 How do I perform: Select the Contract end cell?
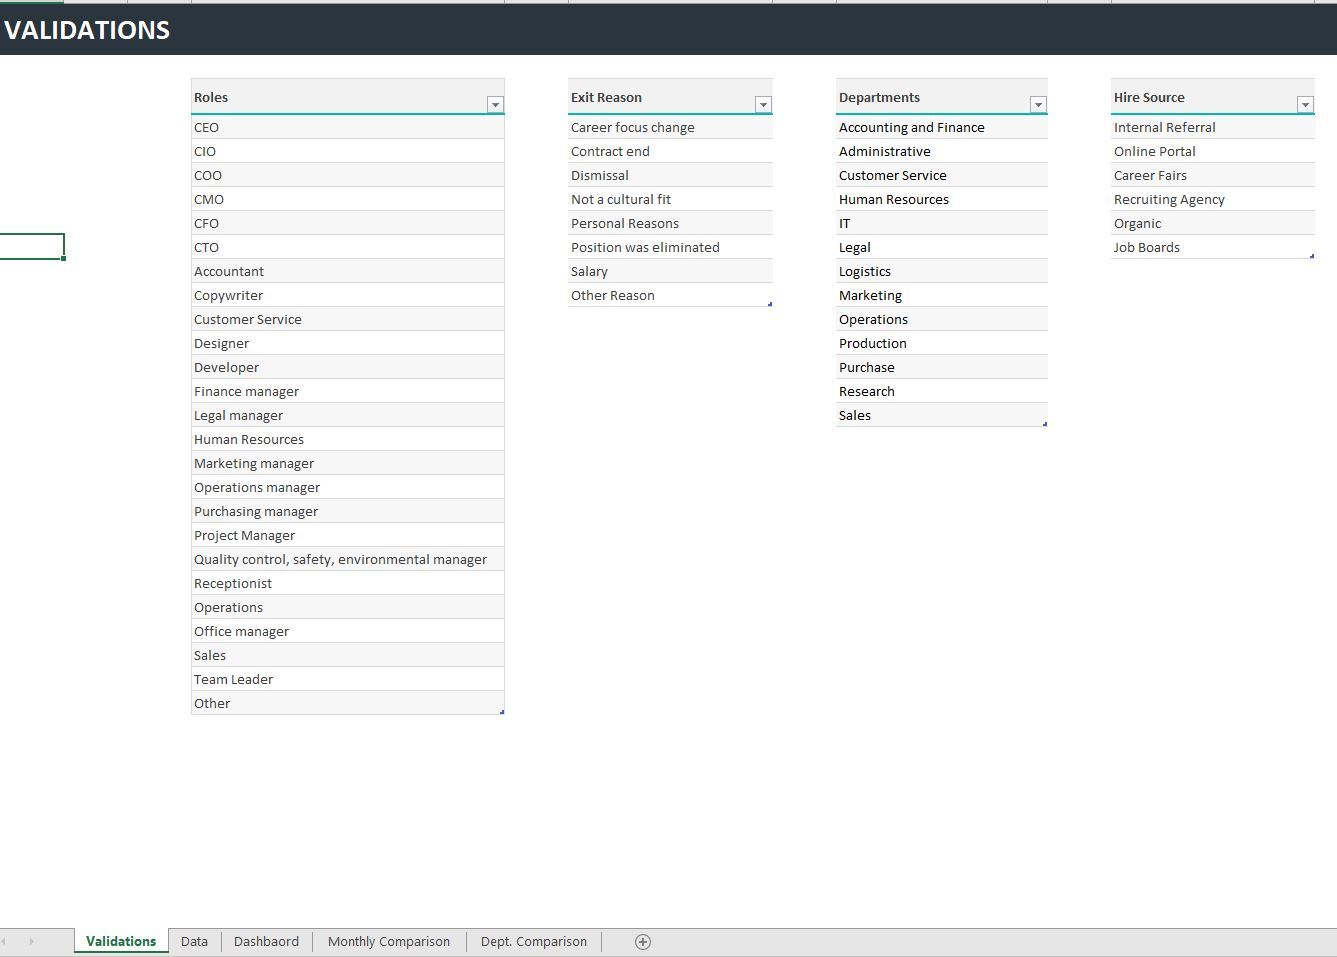pos(670,151)
